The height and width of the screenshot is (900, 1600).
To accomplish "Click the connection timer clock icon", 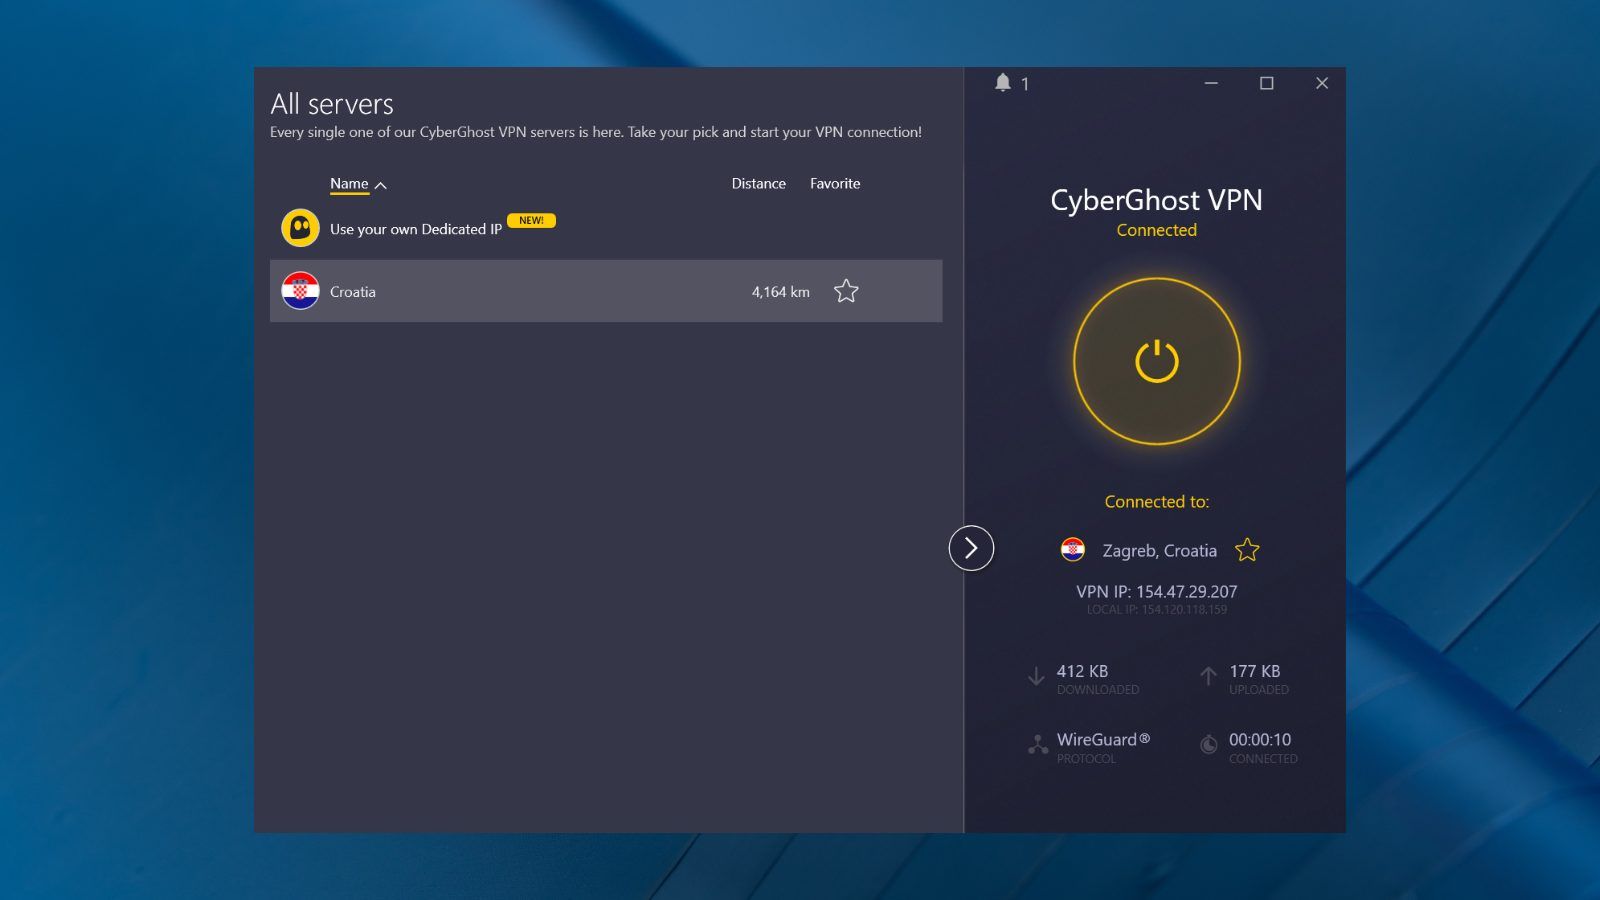I will tap(1208, 744).
